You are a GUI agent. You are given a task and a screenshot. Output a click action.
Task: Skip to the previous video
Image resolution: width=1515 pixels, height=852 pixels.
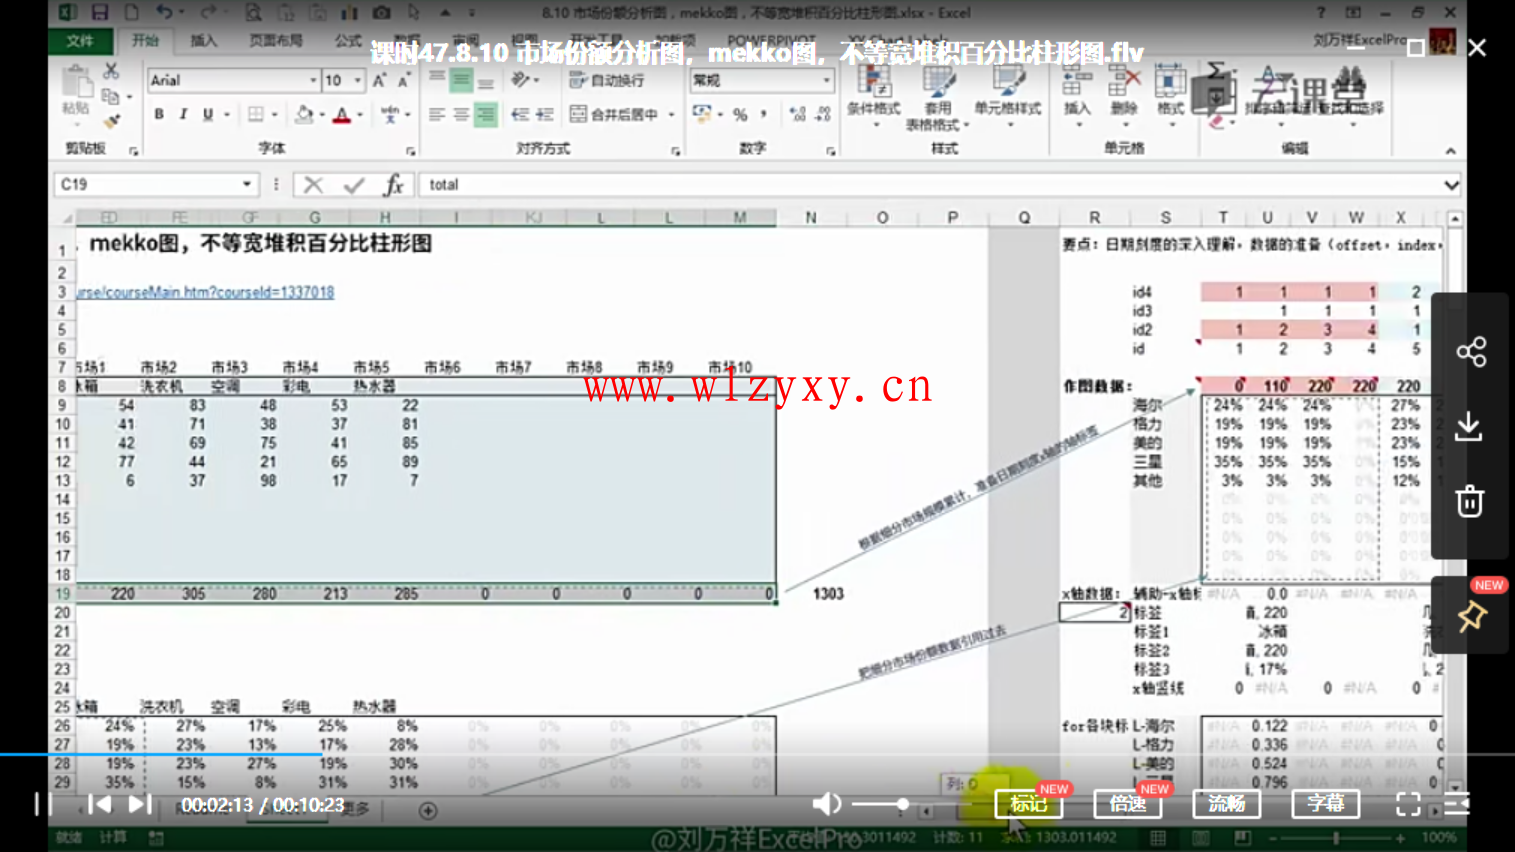99,804
